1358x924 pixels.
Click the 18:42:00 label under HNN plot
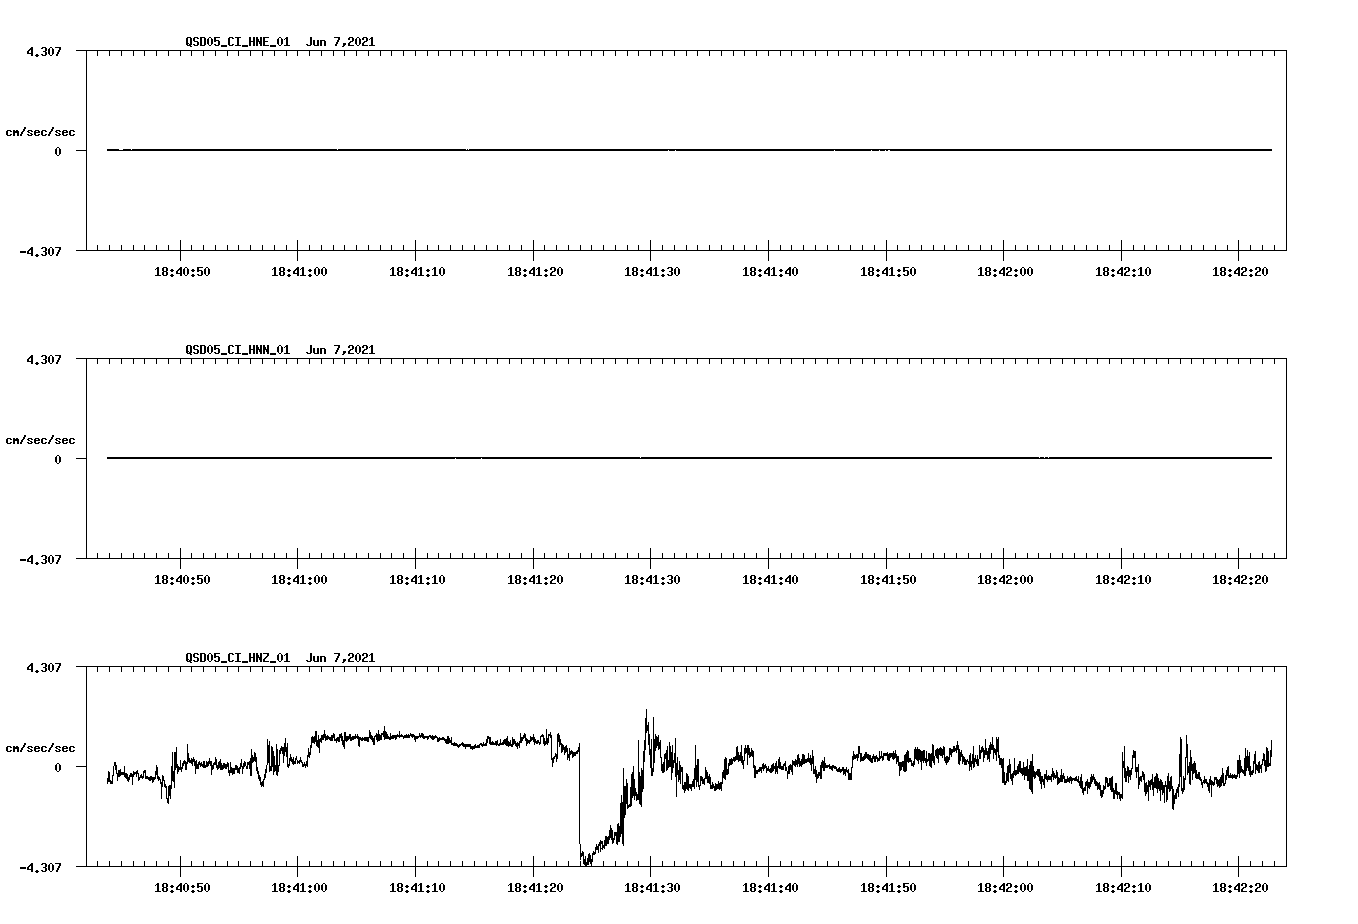click(x=1005, y=580)
